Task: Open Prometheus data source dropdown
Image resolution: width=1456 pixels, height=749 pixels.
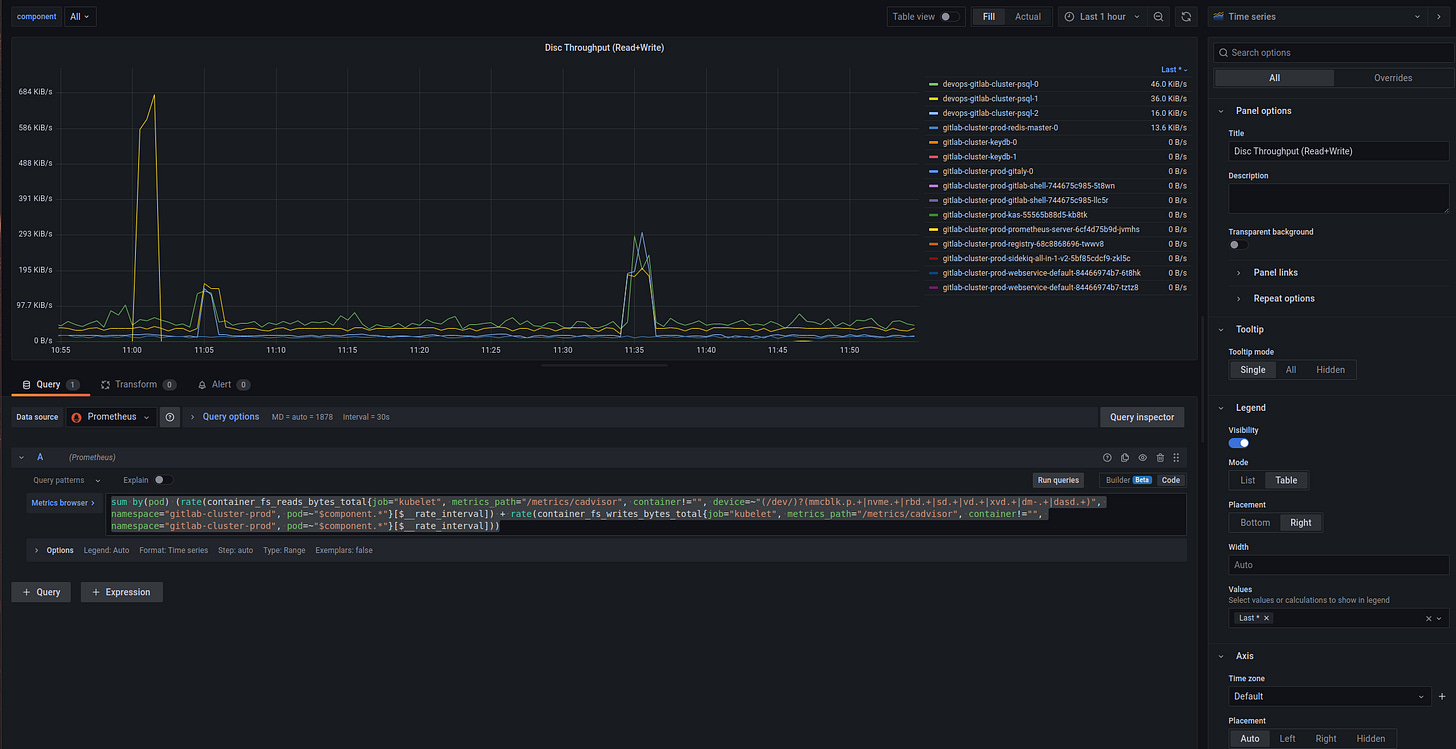Action: pyautogui.click(x=110, y=417)
